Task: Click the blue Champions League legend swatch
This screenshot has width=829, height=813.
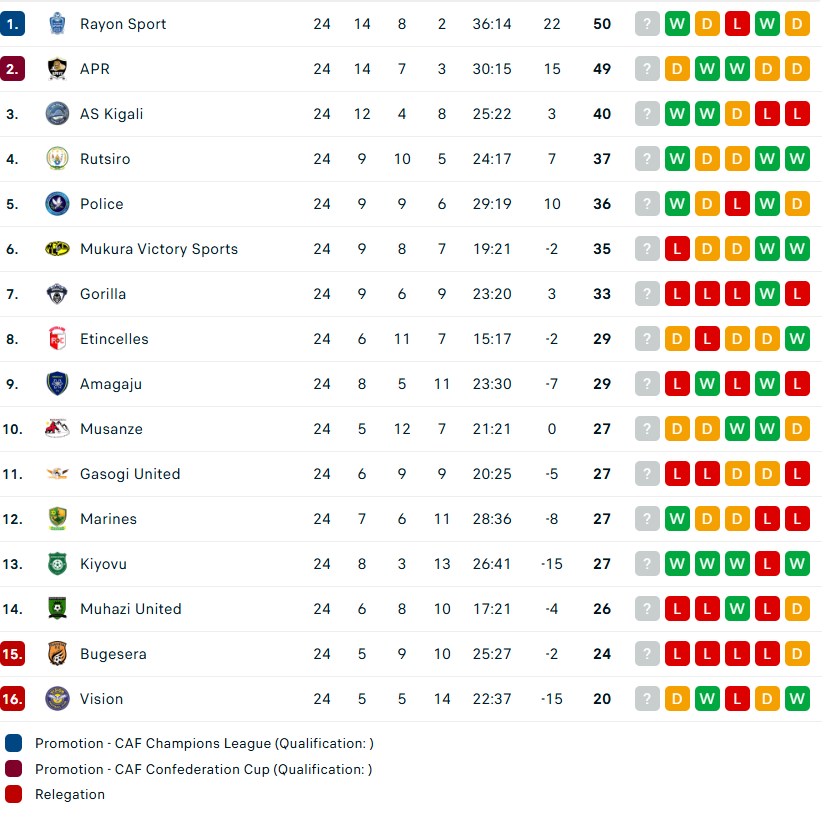Action: 13,743
